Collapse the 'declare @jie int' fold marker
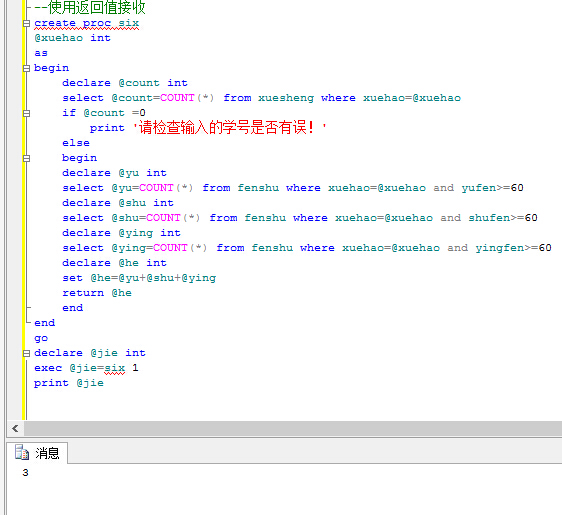The height and width of the screenshot is (515, 562). pos(26,353)
